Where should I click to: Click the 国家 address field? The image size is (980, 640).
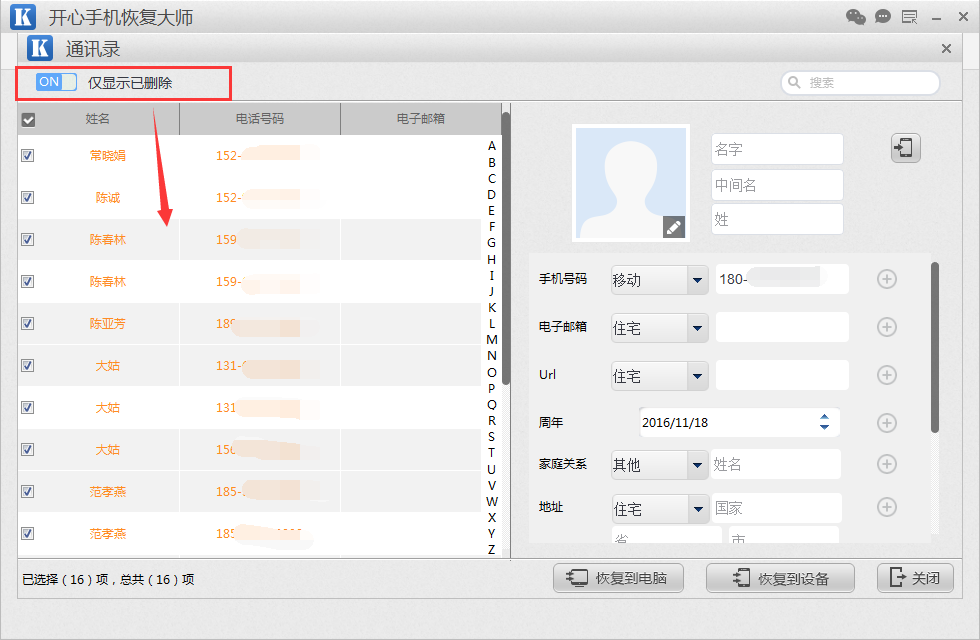777,508
